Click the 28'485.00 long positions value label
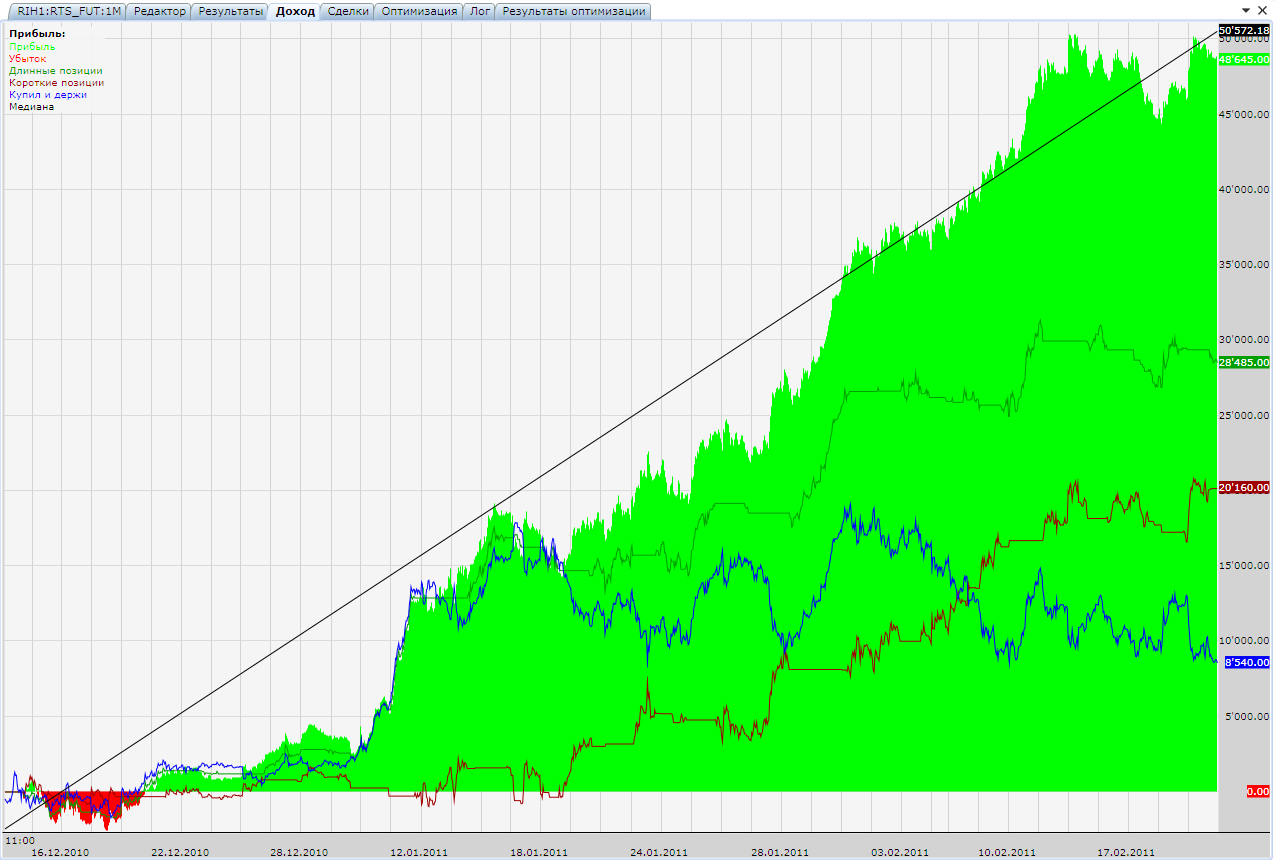Image resolution: width=1274 pixels, height=860 pixels. tap(1244, 363)
